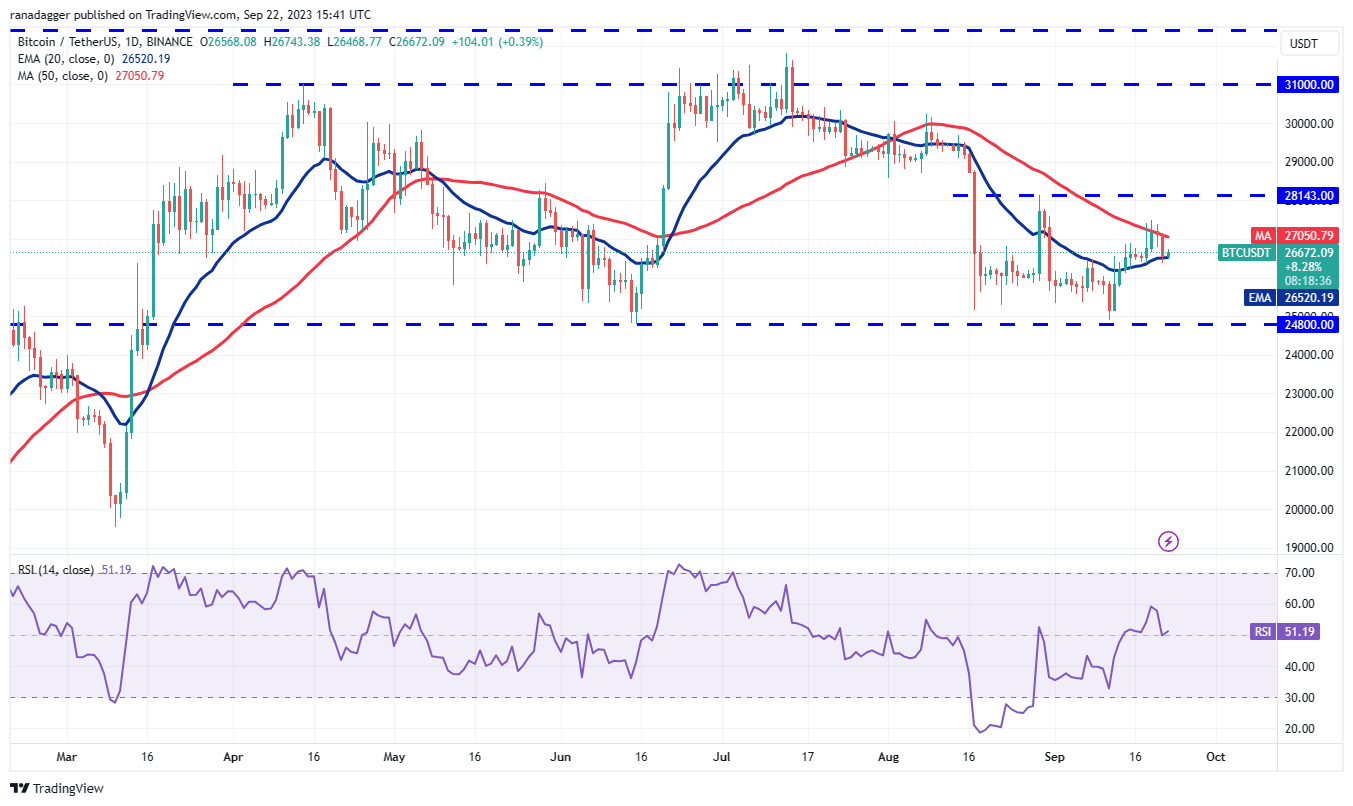Toggle the EMA (20, close, 0) indicator legend
Viewport: 1353px width, 806px height.
coord(65,60)
